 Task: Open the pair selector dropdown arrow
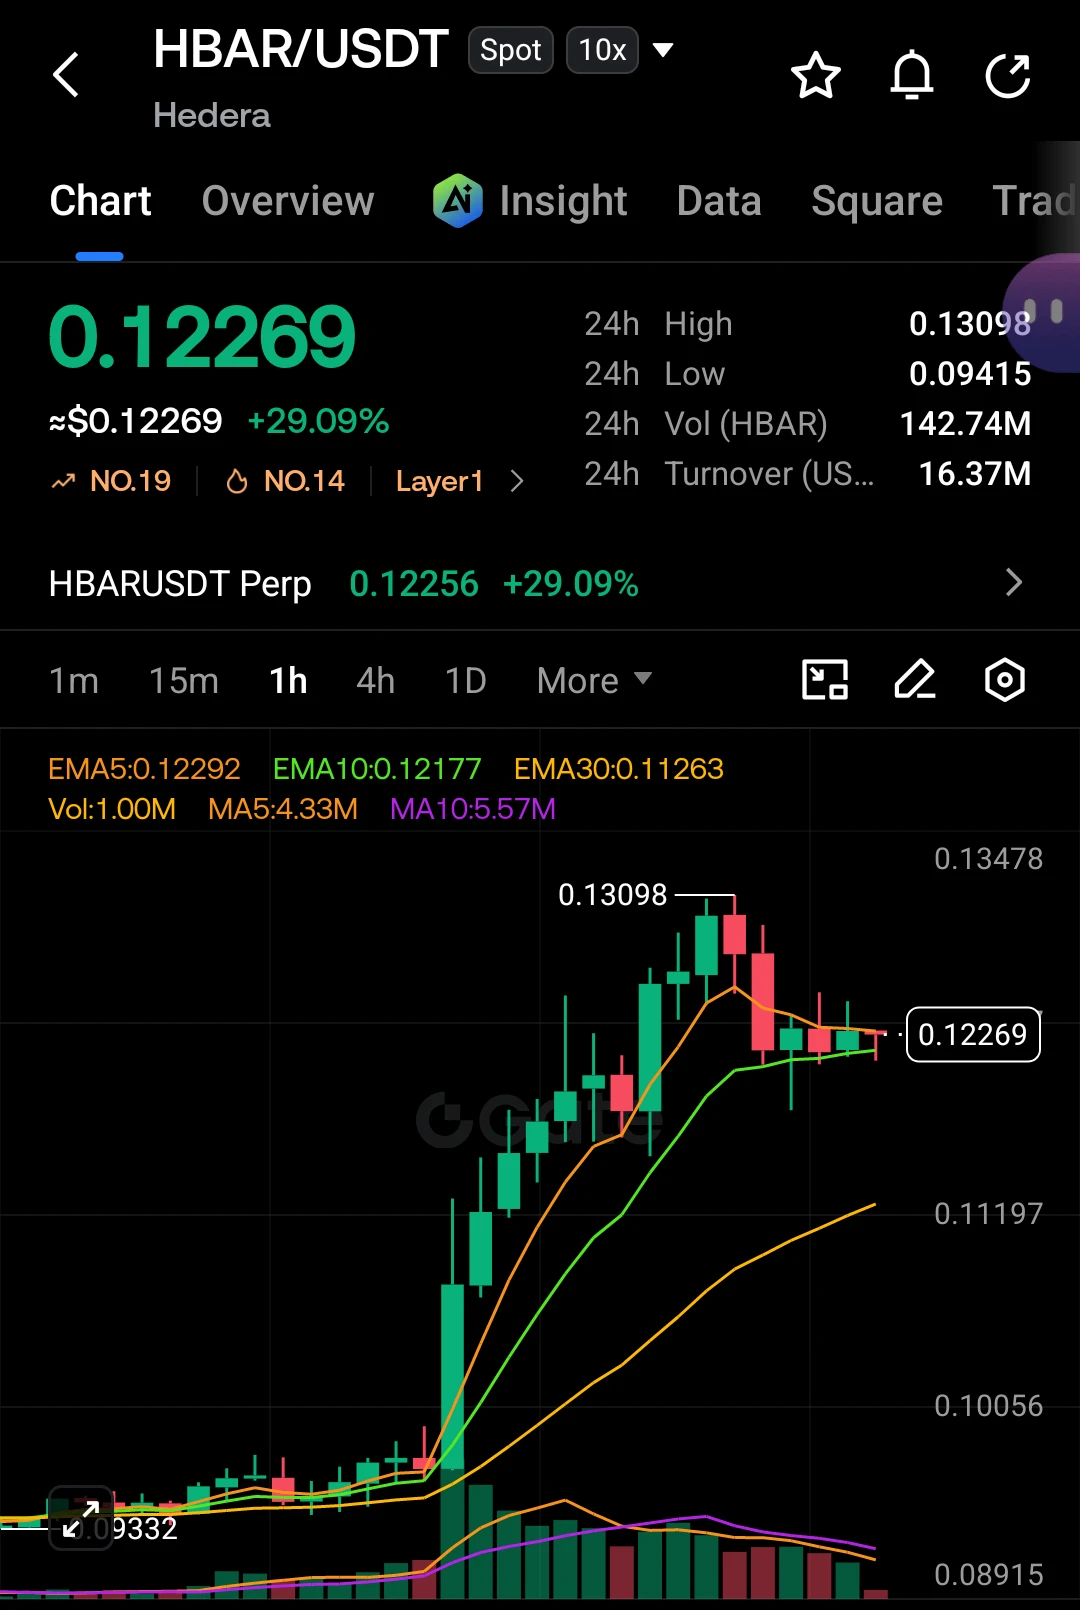point(663,49)
